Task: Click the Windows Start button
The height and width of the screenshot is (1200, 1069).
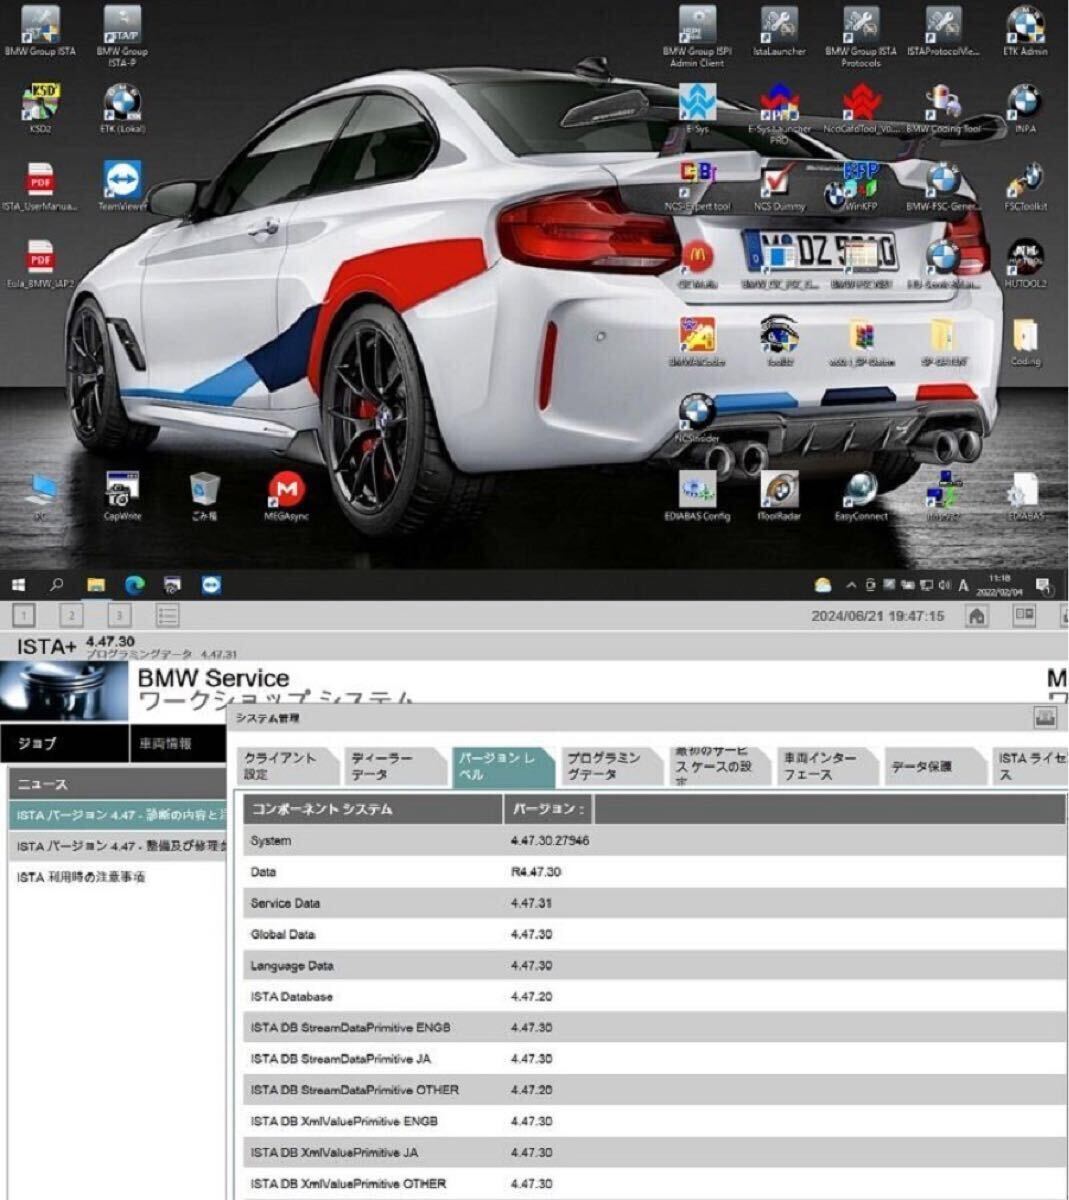Action: [x=19, y=585]
